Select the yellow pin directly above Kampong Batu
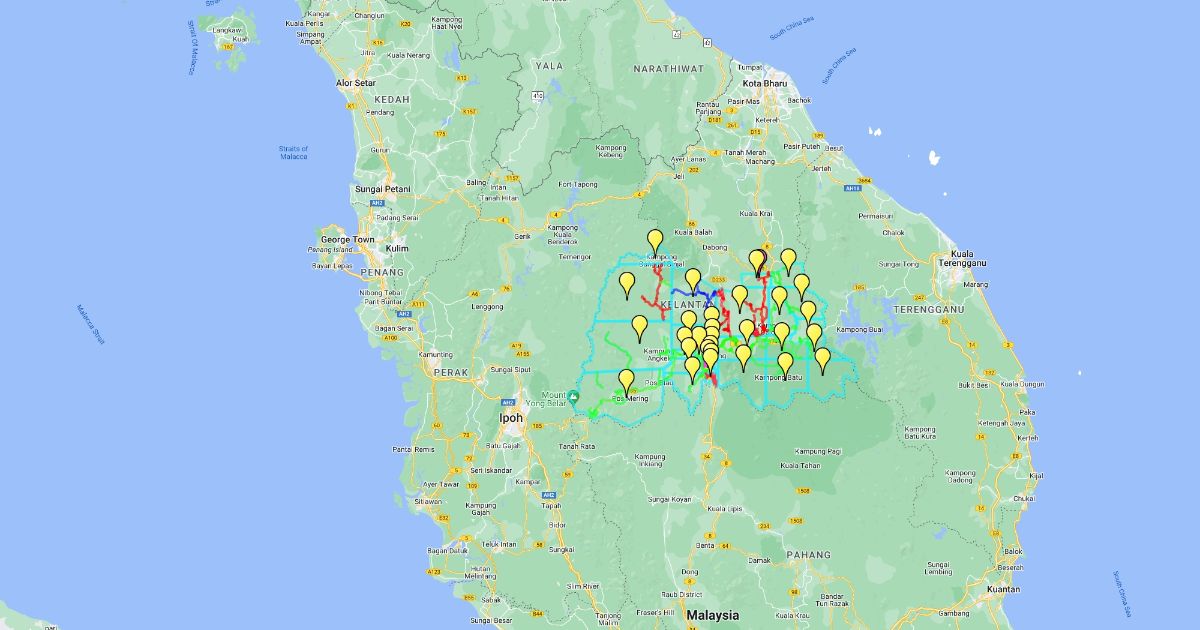Viewport: 1200px width, 630px height. pyautogui.click(x=785, y=363)
